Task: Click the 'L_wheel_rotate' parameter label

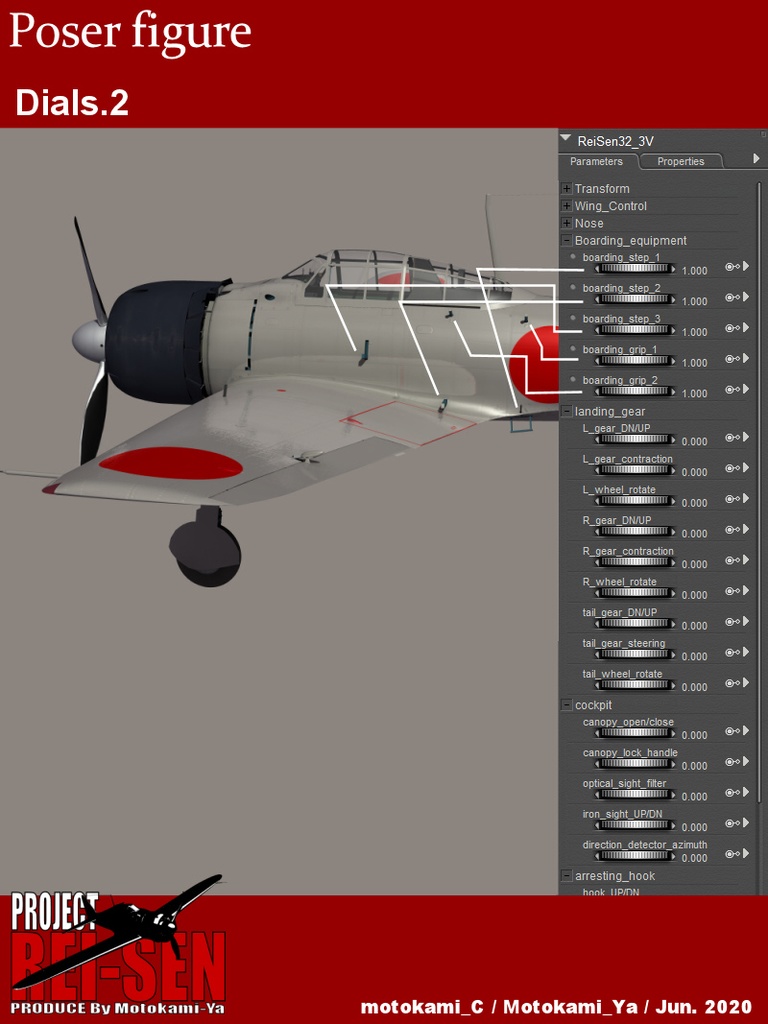Action: tap(618, 490)
